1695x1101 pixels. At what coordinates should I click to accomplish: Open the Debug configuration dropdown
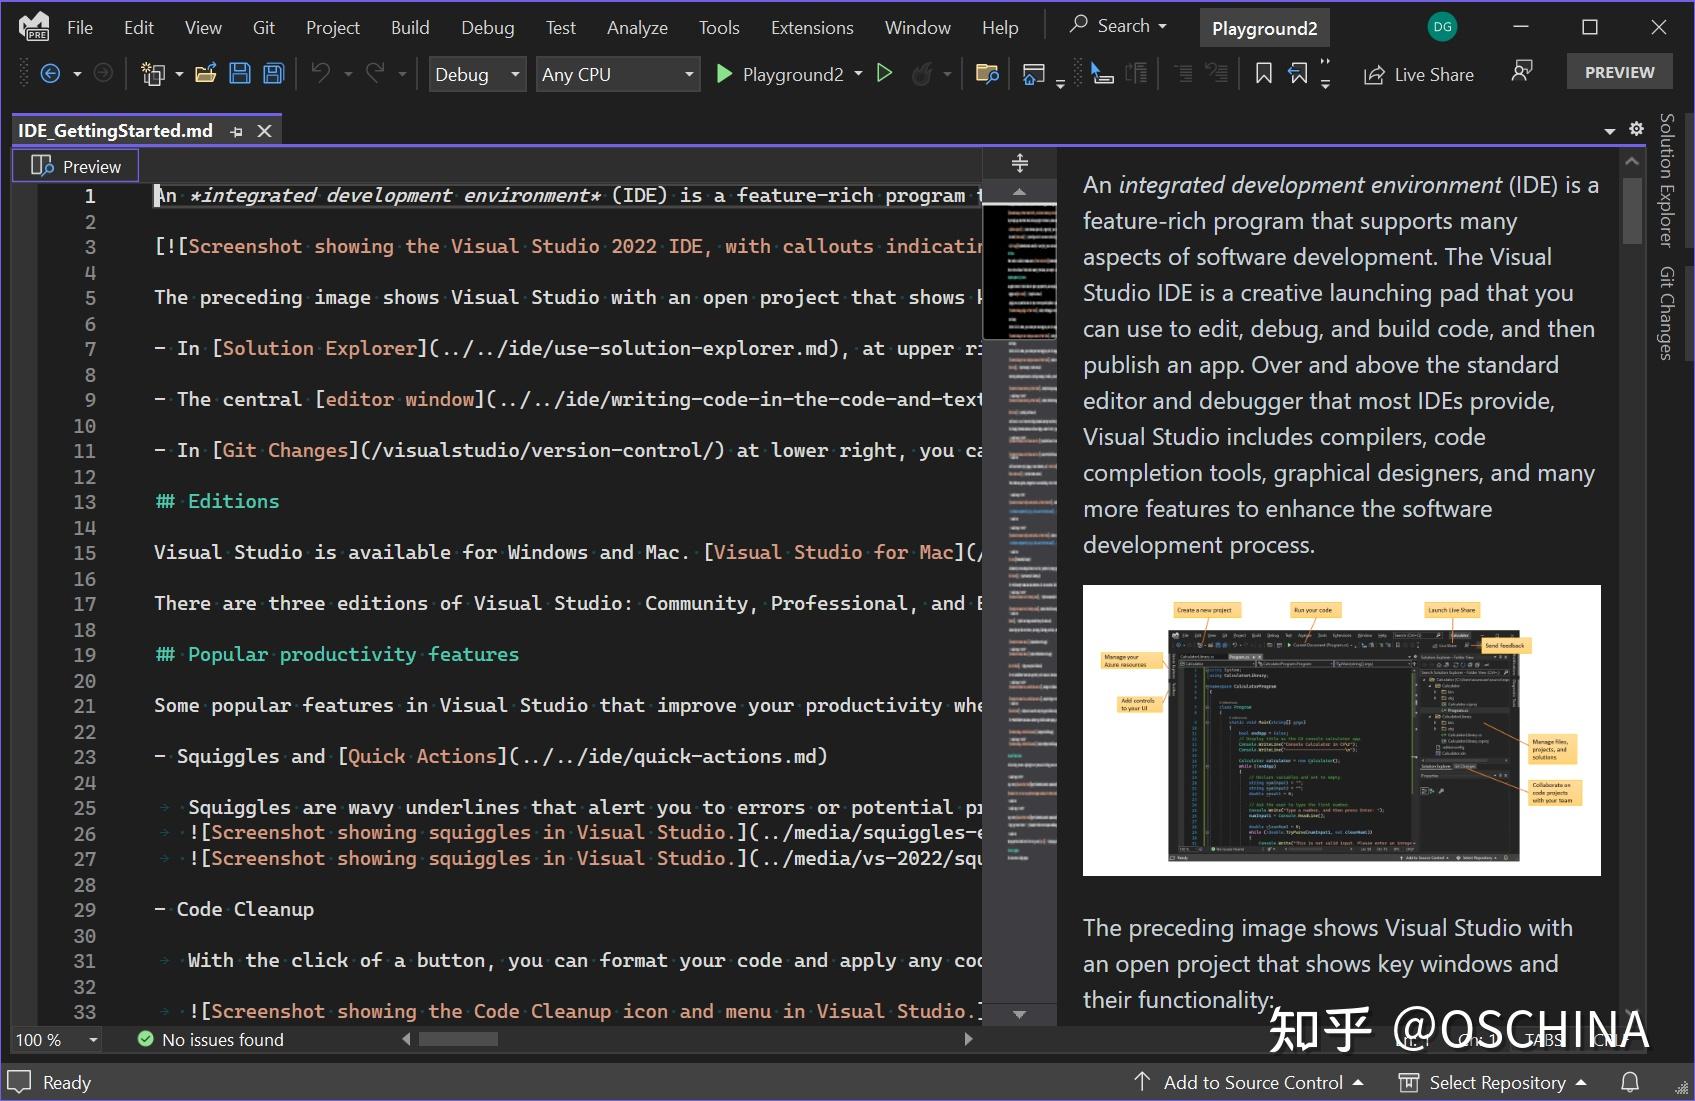pyautogui.click(x=477, y=73)
